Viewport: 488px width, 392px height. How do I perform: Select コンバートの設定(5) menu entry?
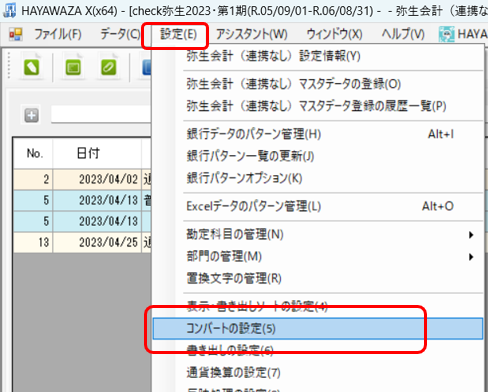318,329
